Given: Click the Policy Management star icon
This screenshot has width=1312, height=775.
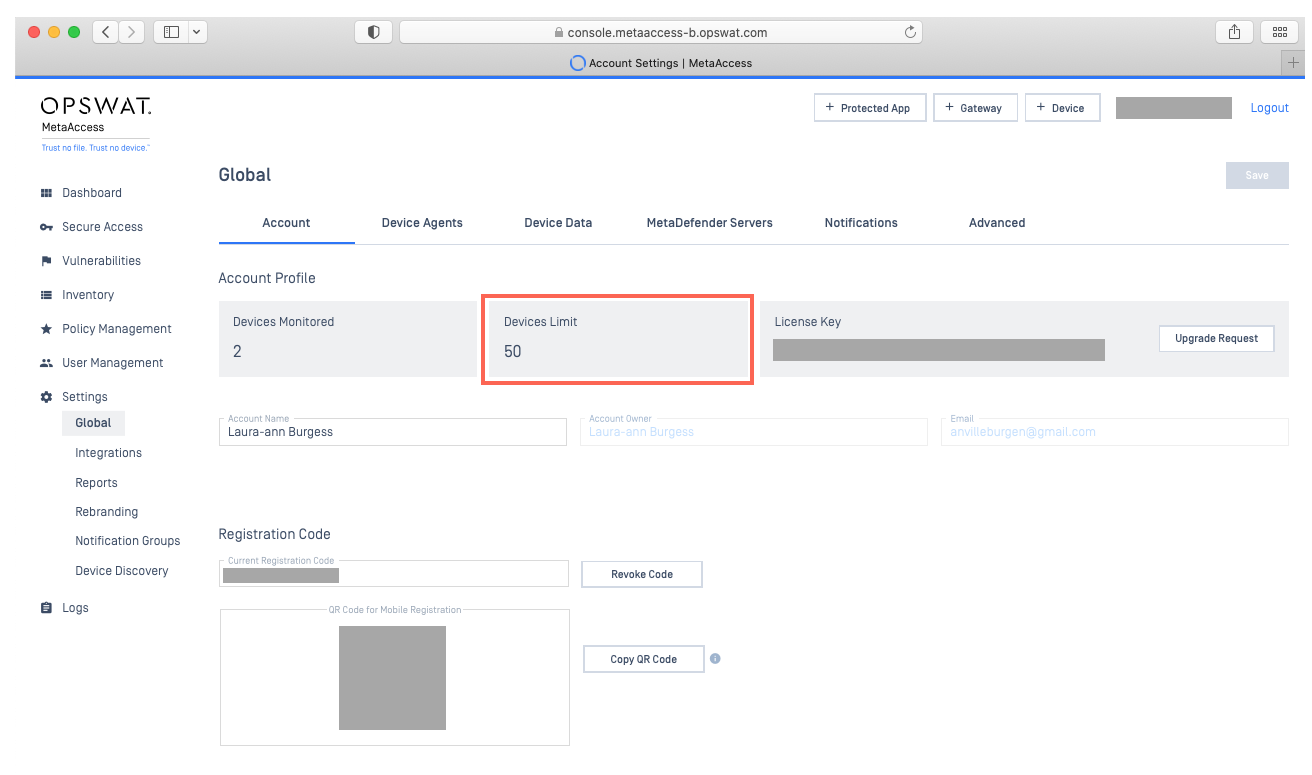Looking at the screenshot, I should click(x=46, y=329).
